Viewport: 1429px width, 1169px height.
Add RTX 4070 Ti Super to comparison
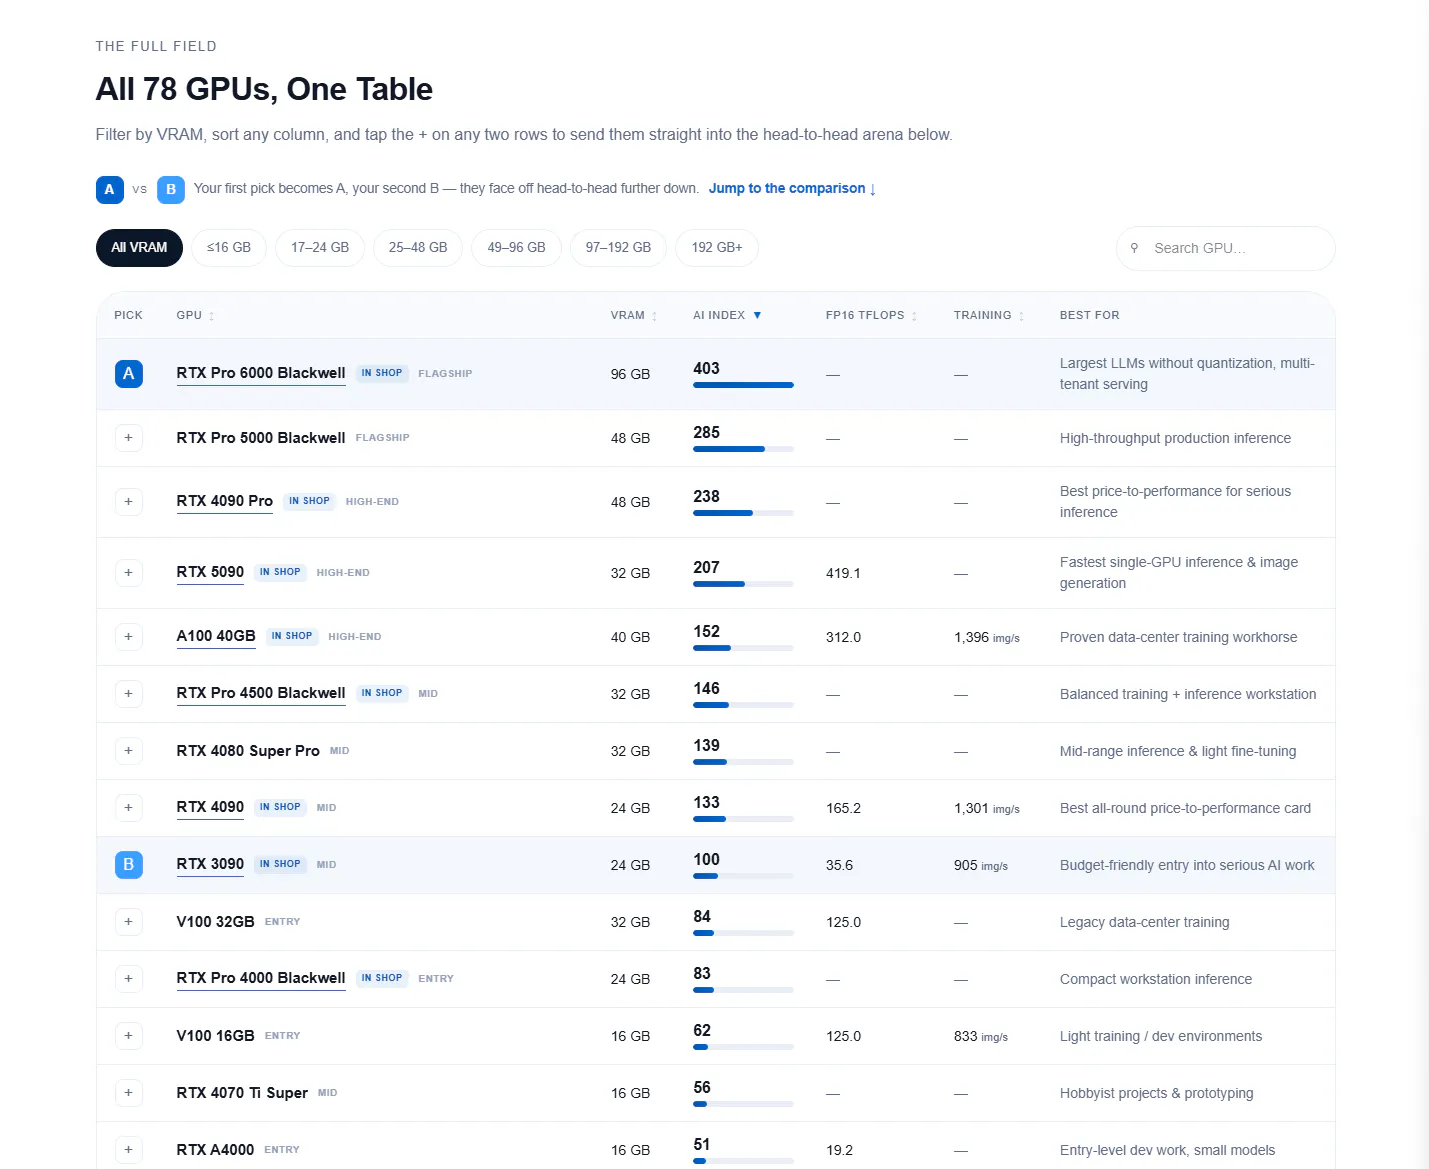[x=128, y=1093]
